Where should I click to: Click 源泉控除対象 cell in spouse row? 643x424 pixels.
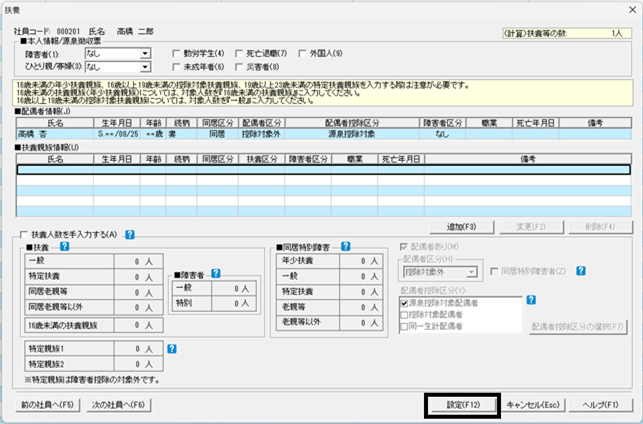352,134
